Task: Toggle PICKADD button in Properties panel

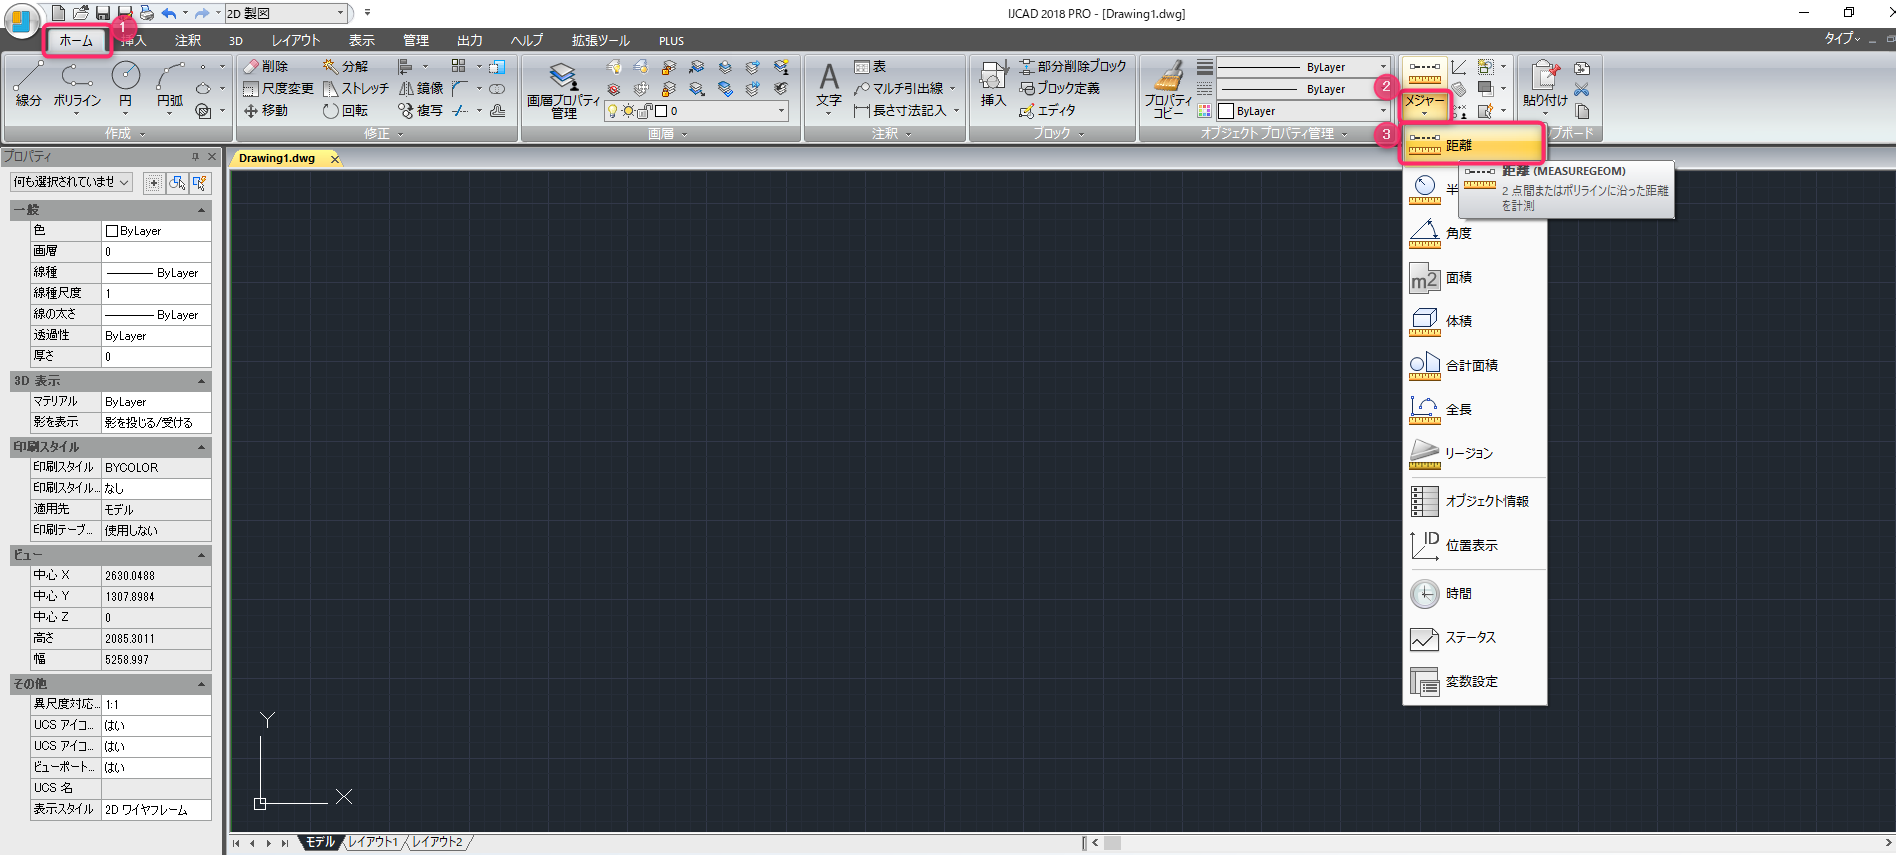Action: point(153,182)
